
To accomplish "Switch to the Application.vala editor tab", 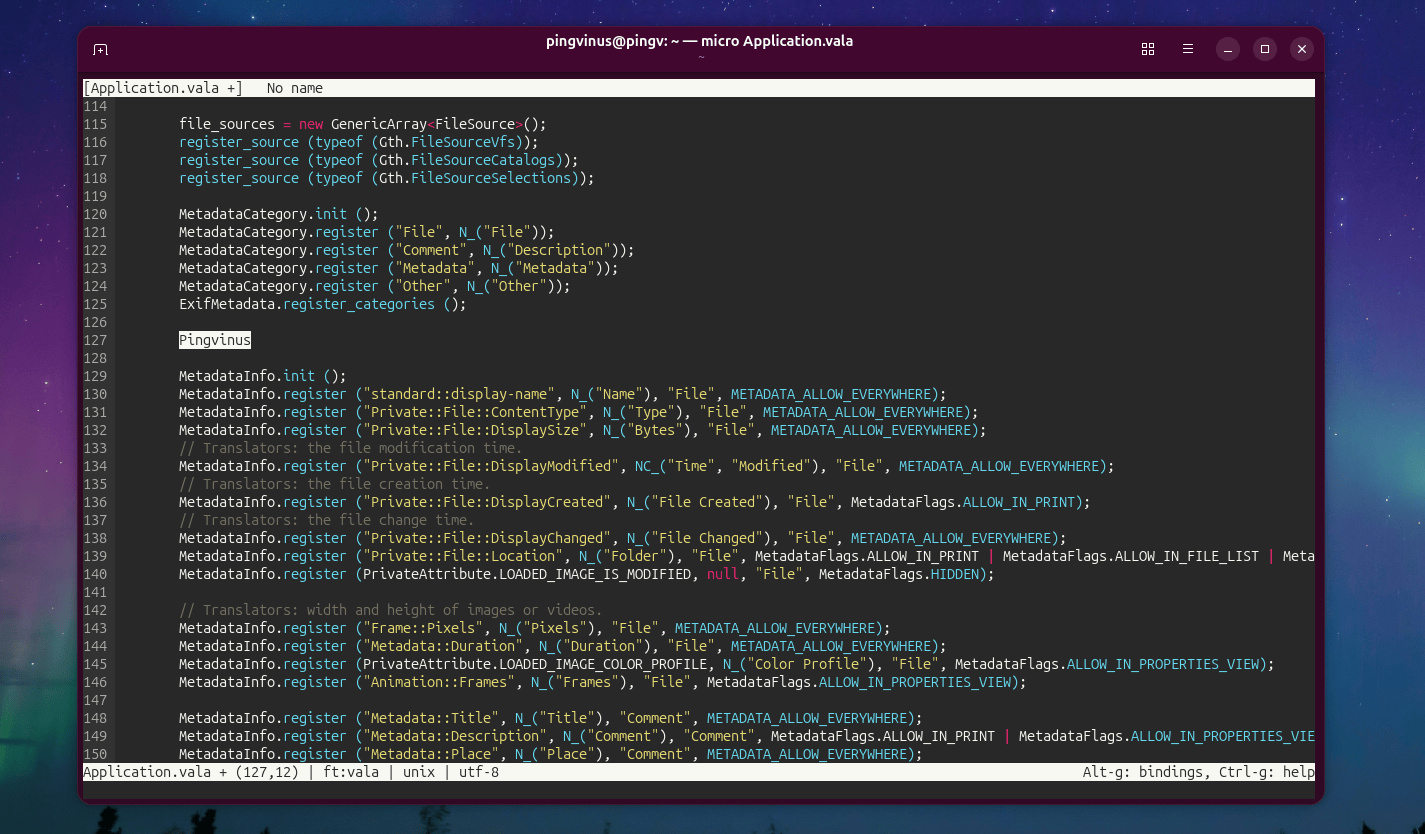I will click(163, 88).
